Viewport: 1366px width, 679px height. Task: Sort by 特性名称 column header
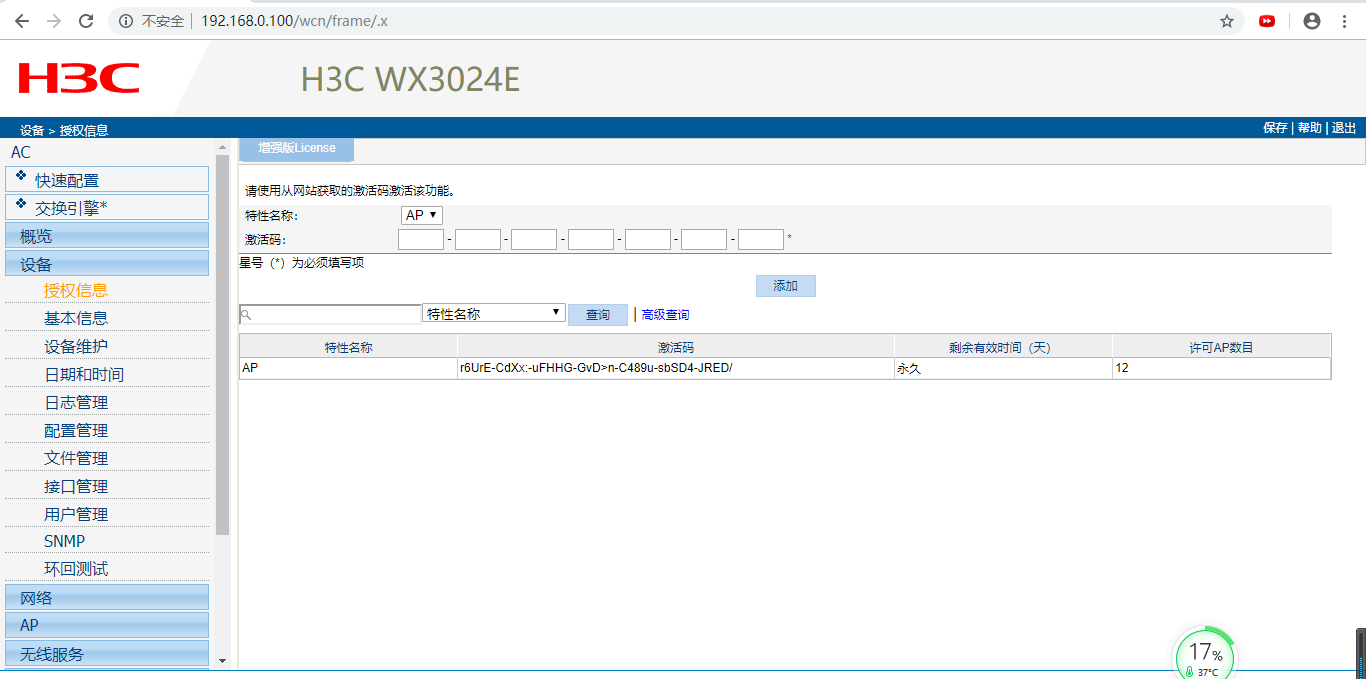tap(348, 347)
